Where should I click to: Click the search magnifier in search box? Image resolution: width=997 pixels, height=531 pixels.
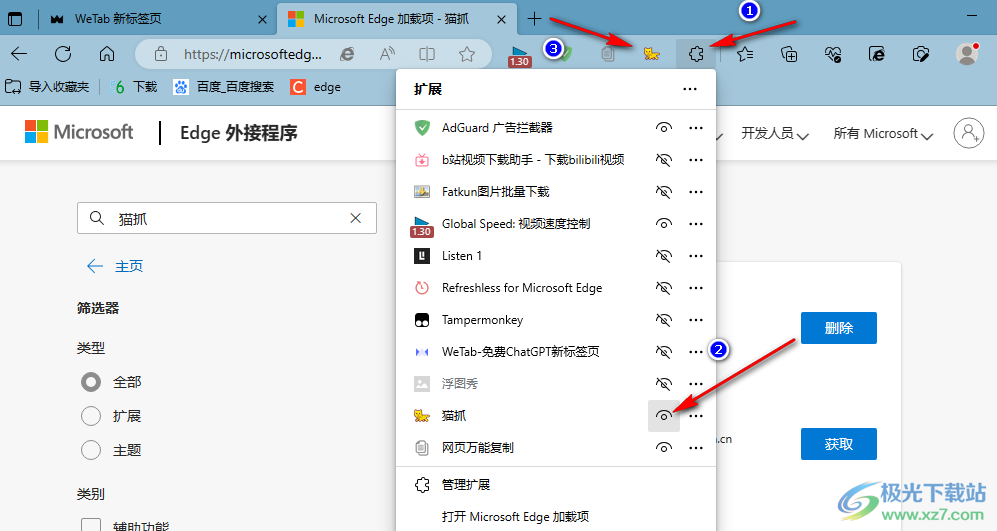click(x=97, y=218)
